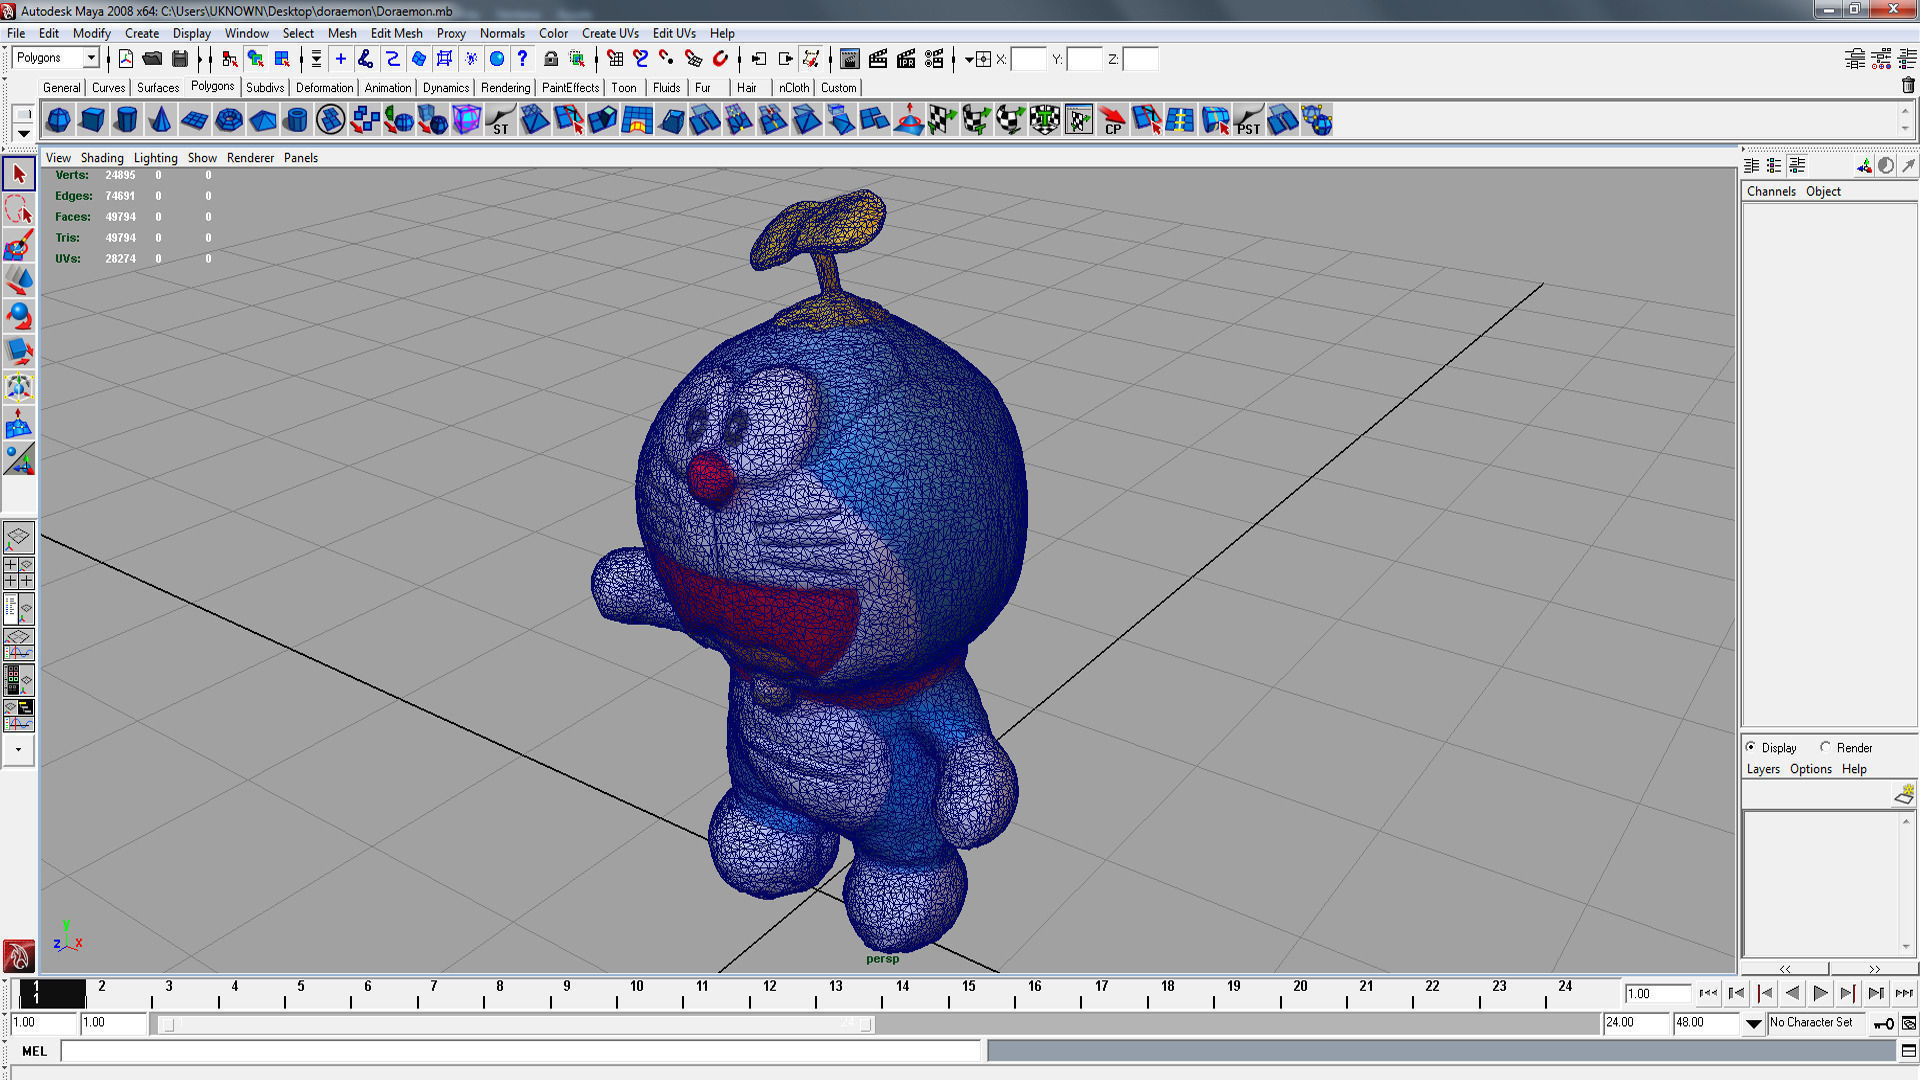Image resolution: width=1920 pixels, height=1080 pixels.
Task: Activate the Scale tool
Action: tap(18, 352)
